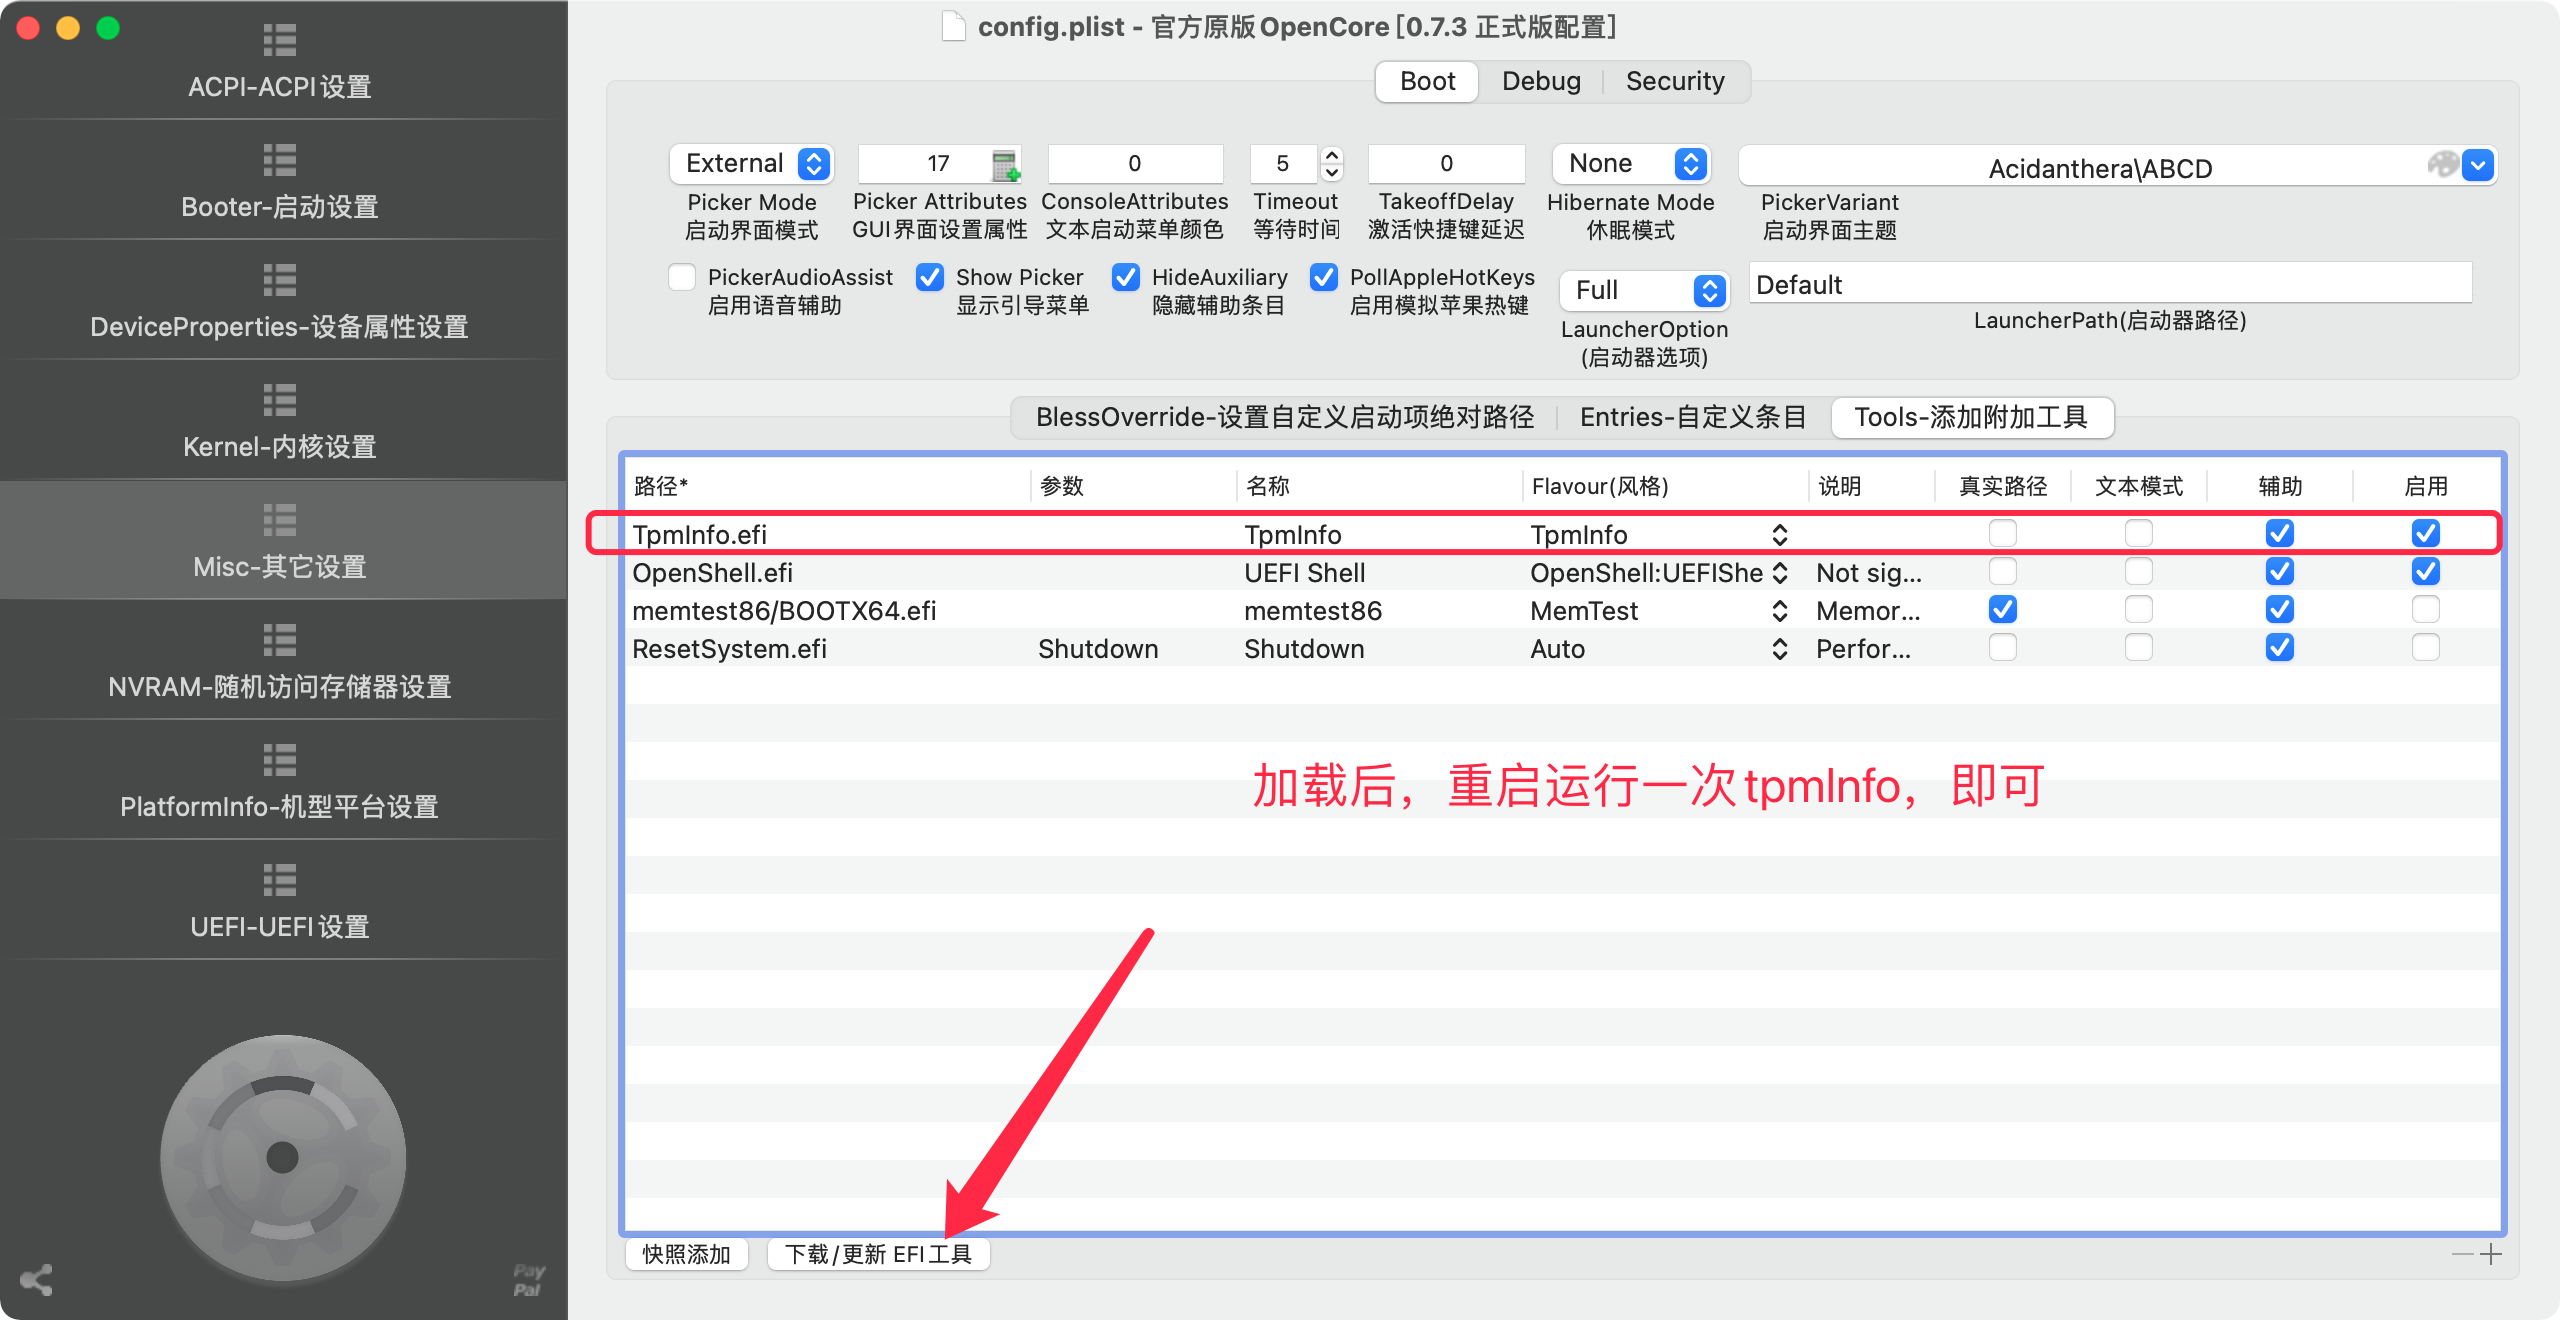The image size is (2560, 1320).
Task: Open the ACPI settings sidebar icon
Action: point(280,41)
